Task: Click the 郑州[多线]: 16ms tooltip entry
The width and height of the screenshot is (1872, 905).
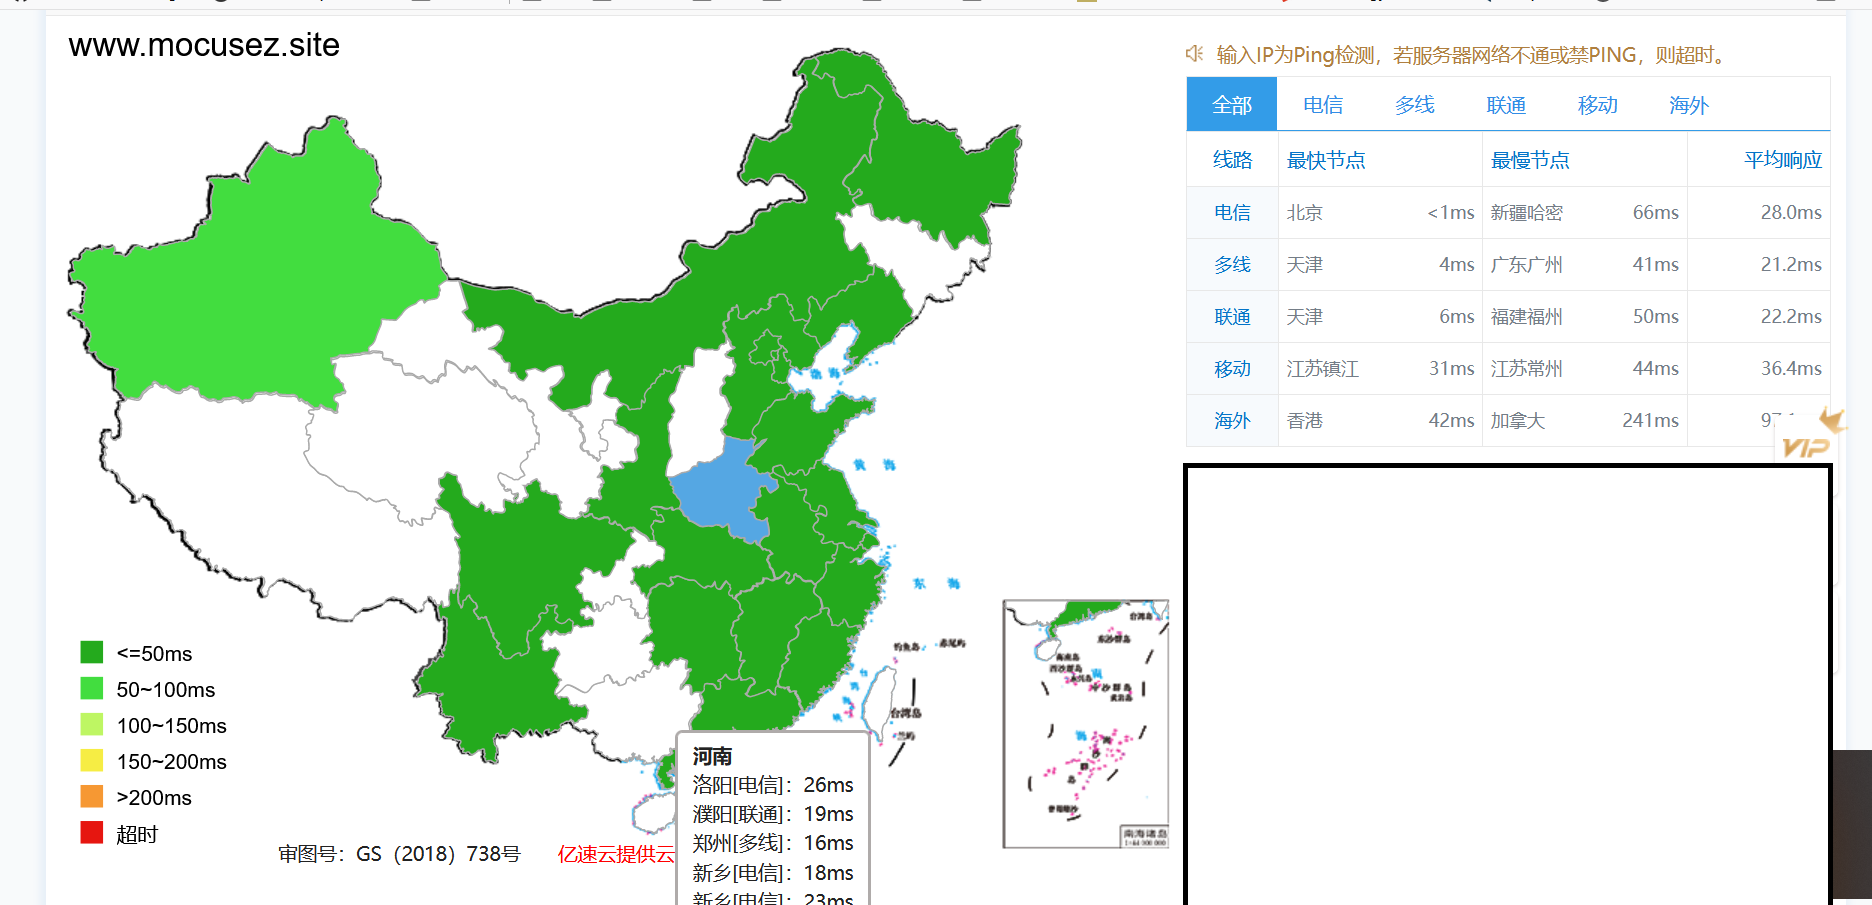Action: point(773,843)
